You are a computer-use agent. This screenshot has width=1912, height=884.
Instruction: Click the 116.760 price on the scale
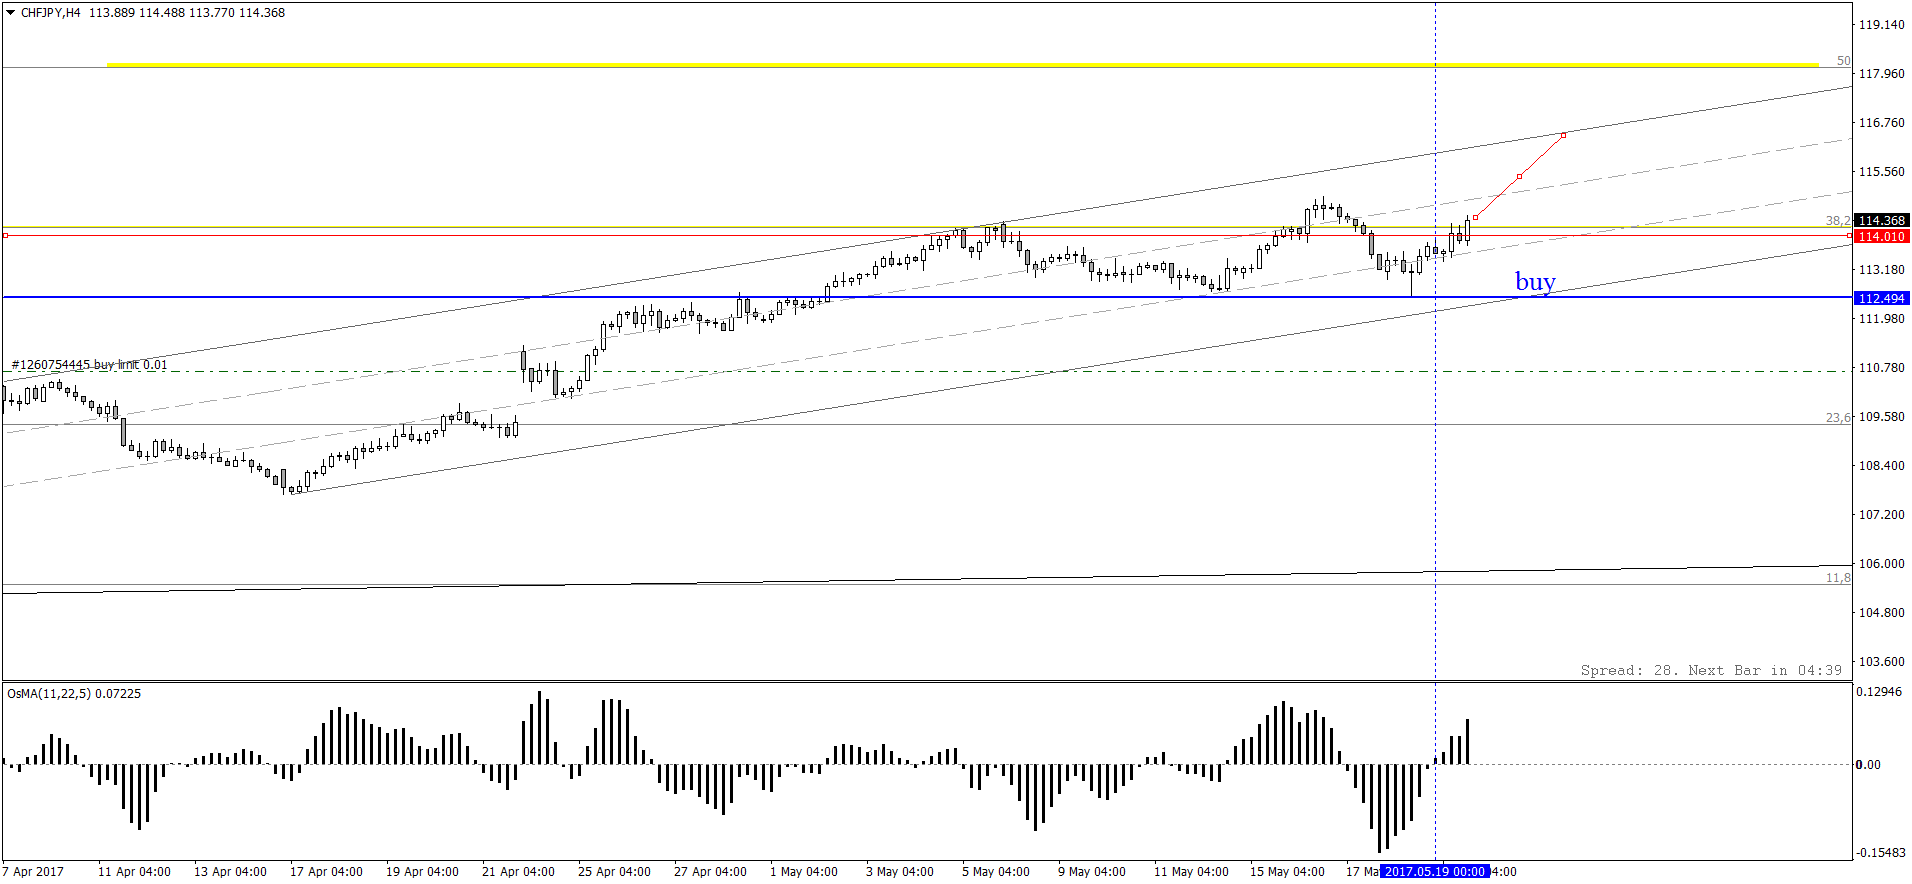[1881, 122]
